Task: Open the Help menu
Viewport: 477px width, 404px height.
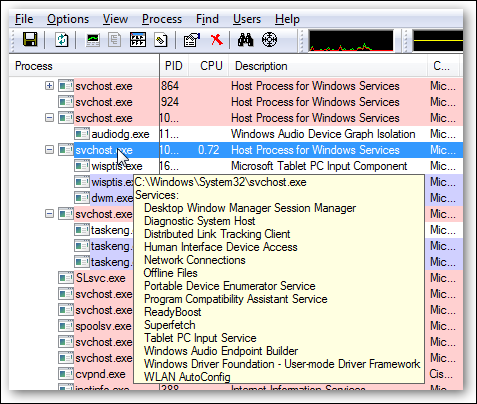Action: pyautogui.click(x=287, y=19)
